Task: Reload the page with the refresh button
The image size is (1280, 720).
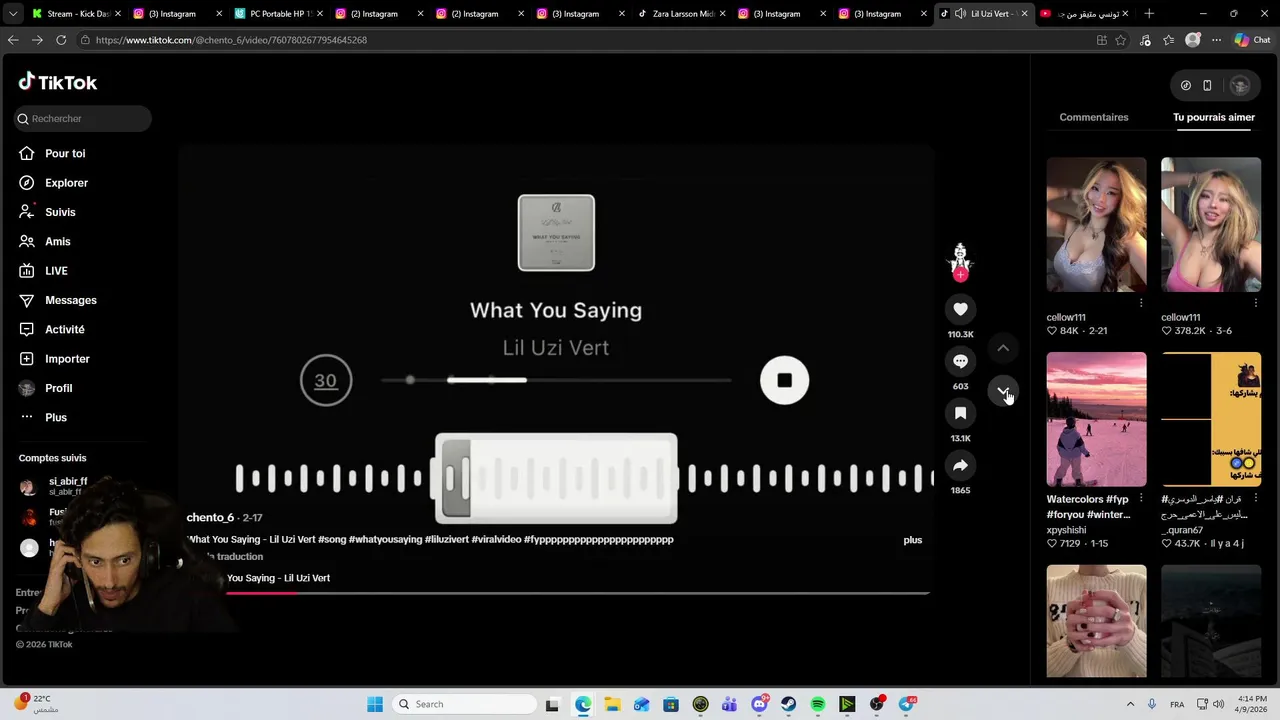Action: tap(61, 40)
